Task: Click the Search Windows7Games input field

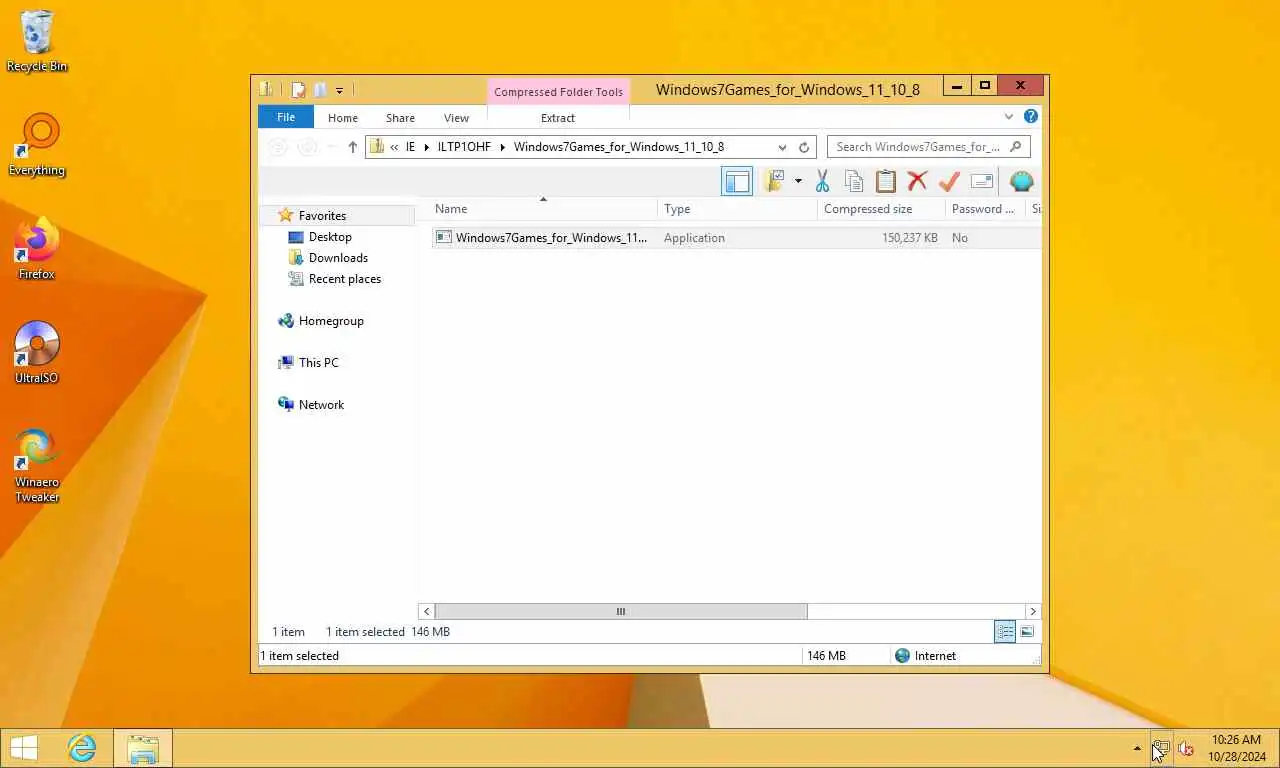Action: tap(918, 147)
